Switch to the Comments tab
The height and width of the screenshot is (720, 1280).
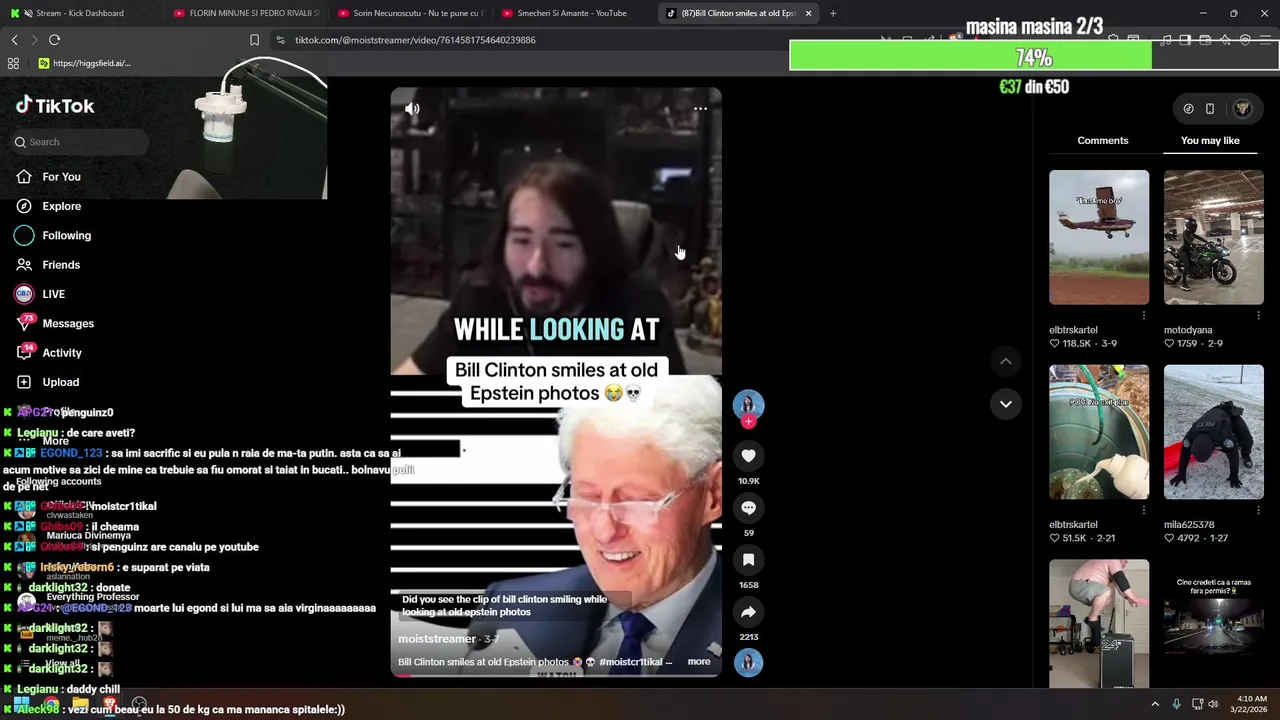tap(1102, 140)
